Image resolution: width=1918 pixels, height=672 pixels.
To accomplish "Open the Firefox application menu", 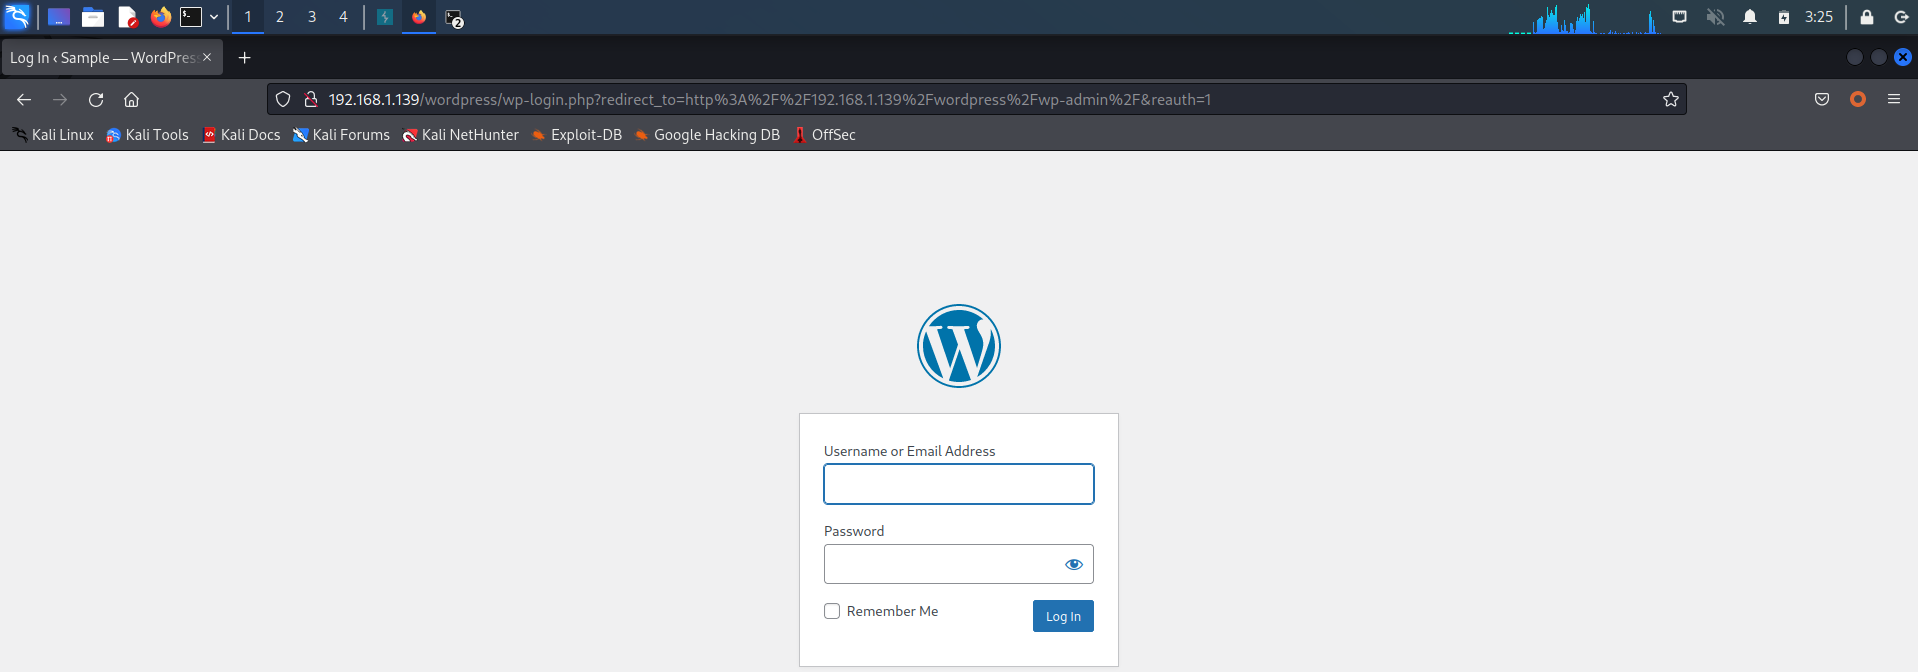I will pyautogui.click(x=1894, y=100).
